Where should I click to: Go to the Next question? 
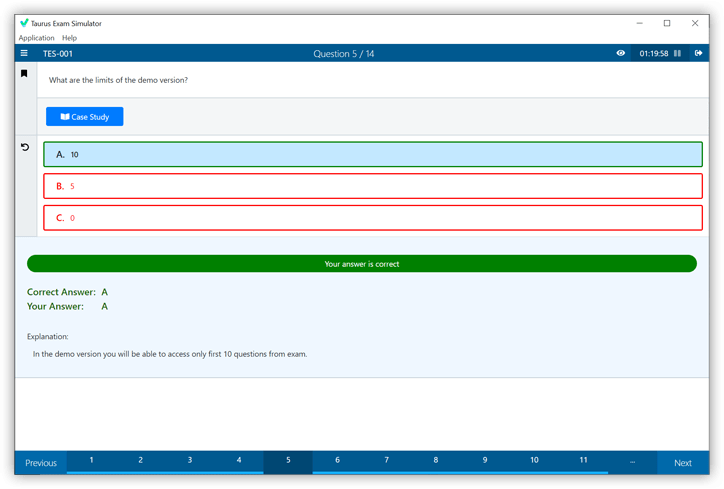(x=683, y=463)
